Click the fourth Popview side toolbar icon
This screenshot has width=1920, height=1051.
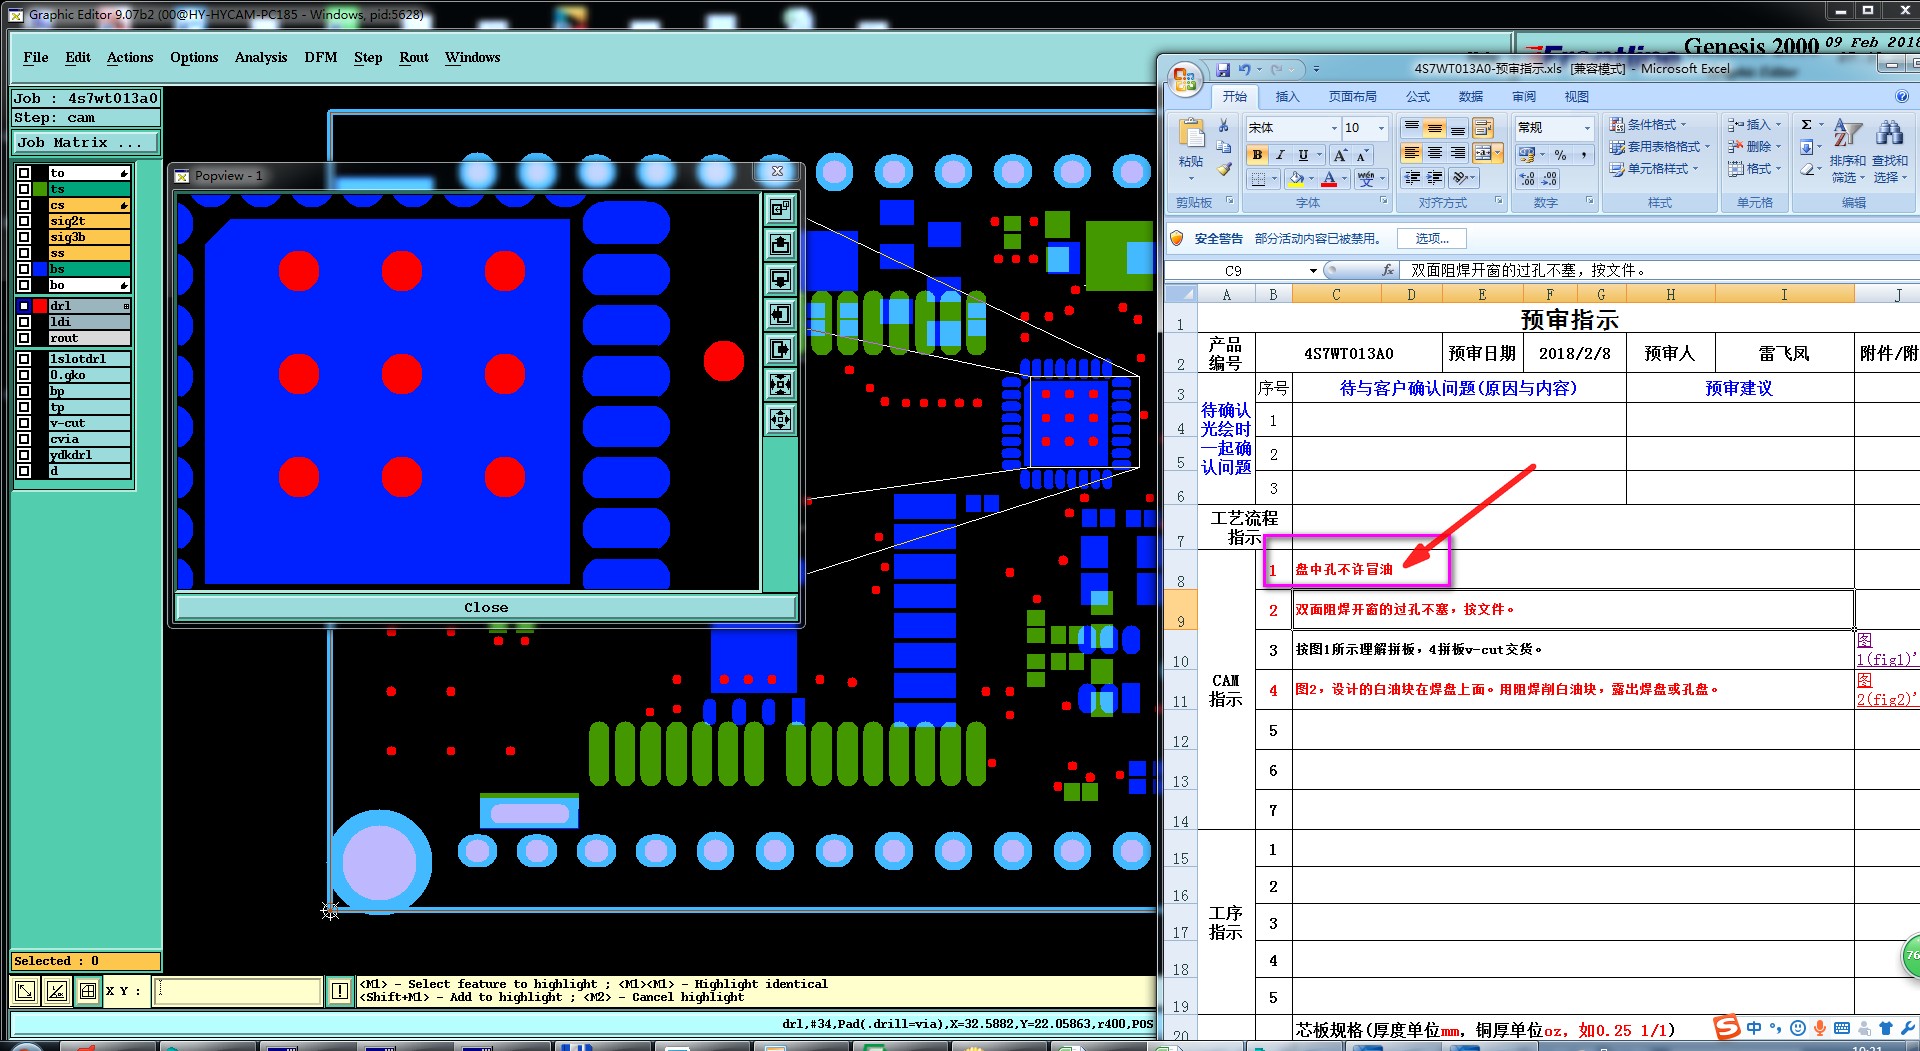[x=780, y=315]
